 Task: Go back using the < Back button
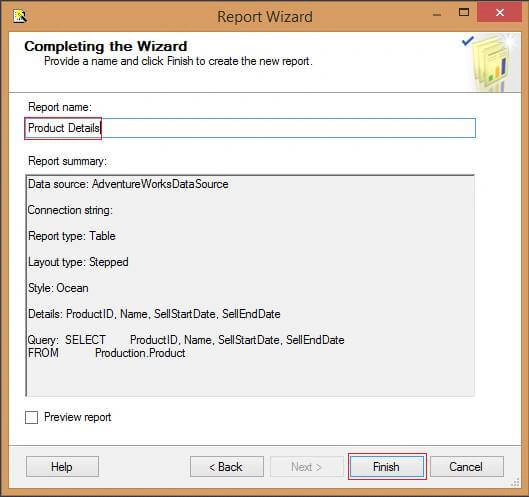pyautogui.click(x=226, y=467)
